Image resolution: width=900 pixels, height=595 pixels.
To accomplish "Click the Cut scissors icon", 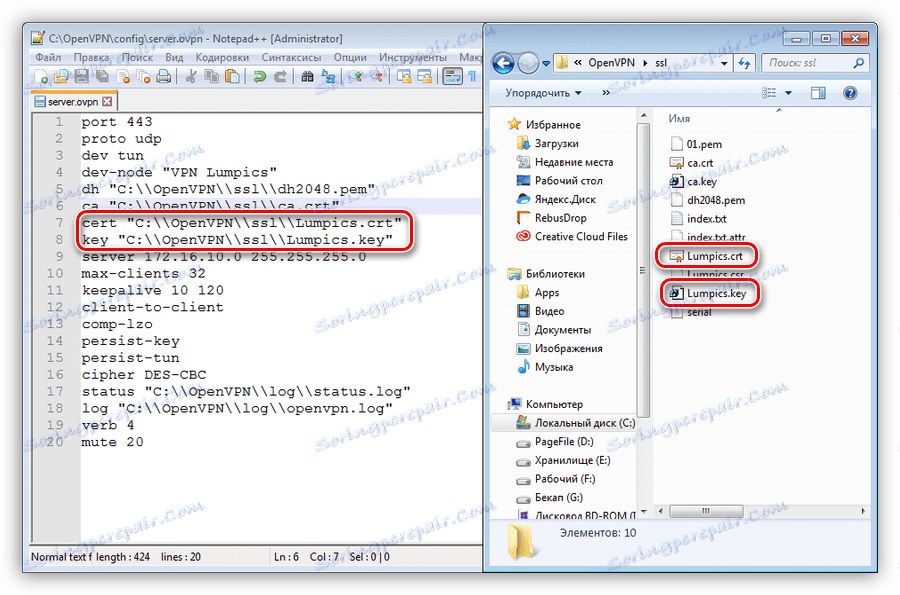I will click(x=191, y=77).
